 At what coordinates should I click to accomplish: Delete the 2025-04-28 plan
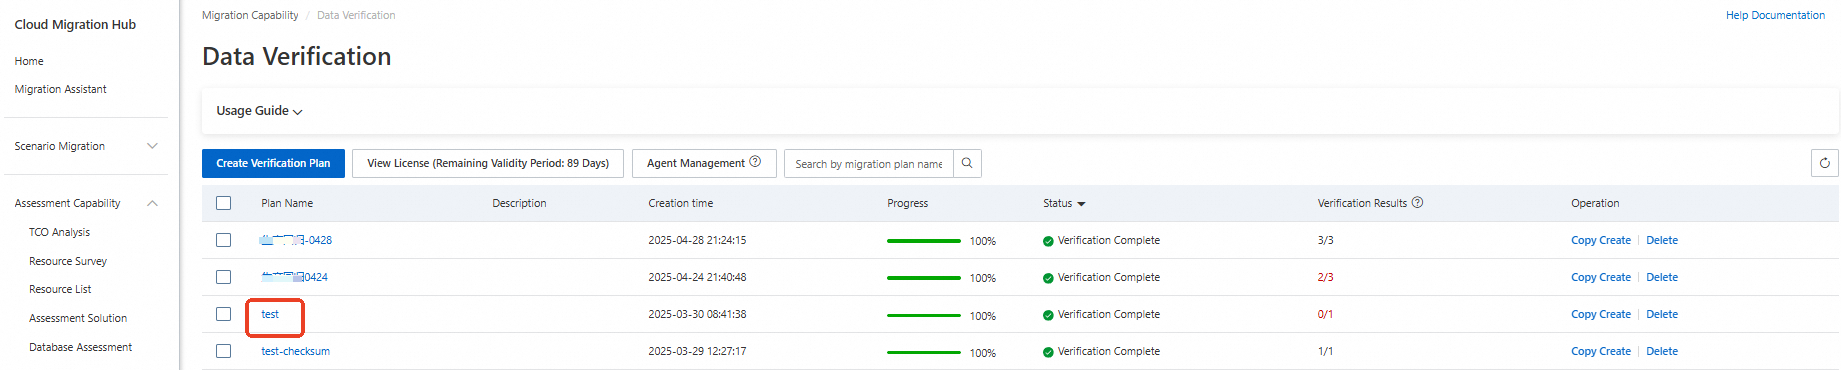pos(1662,240)
